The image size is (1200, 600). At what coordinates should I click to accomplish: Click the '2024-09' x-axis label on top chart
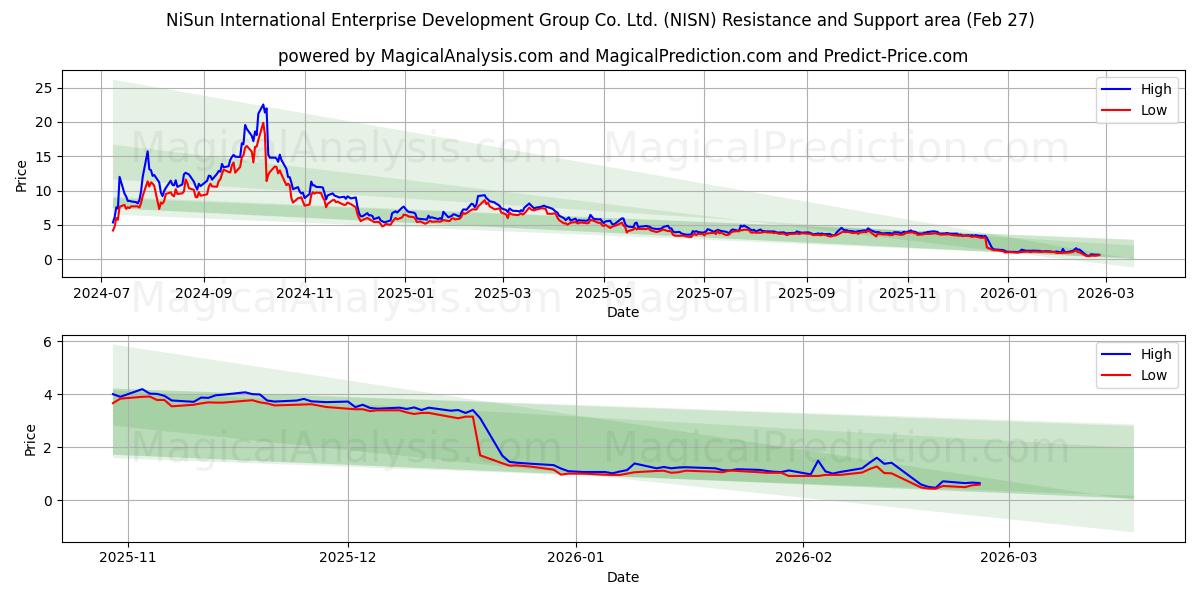point(203,294)
